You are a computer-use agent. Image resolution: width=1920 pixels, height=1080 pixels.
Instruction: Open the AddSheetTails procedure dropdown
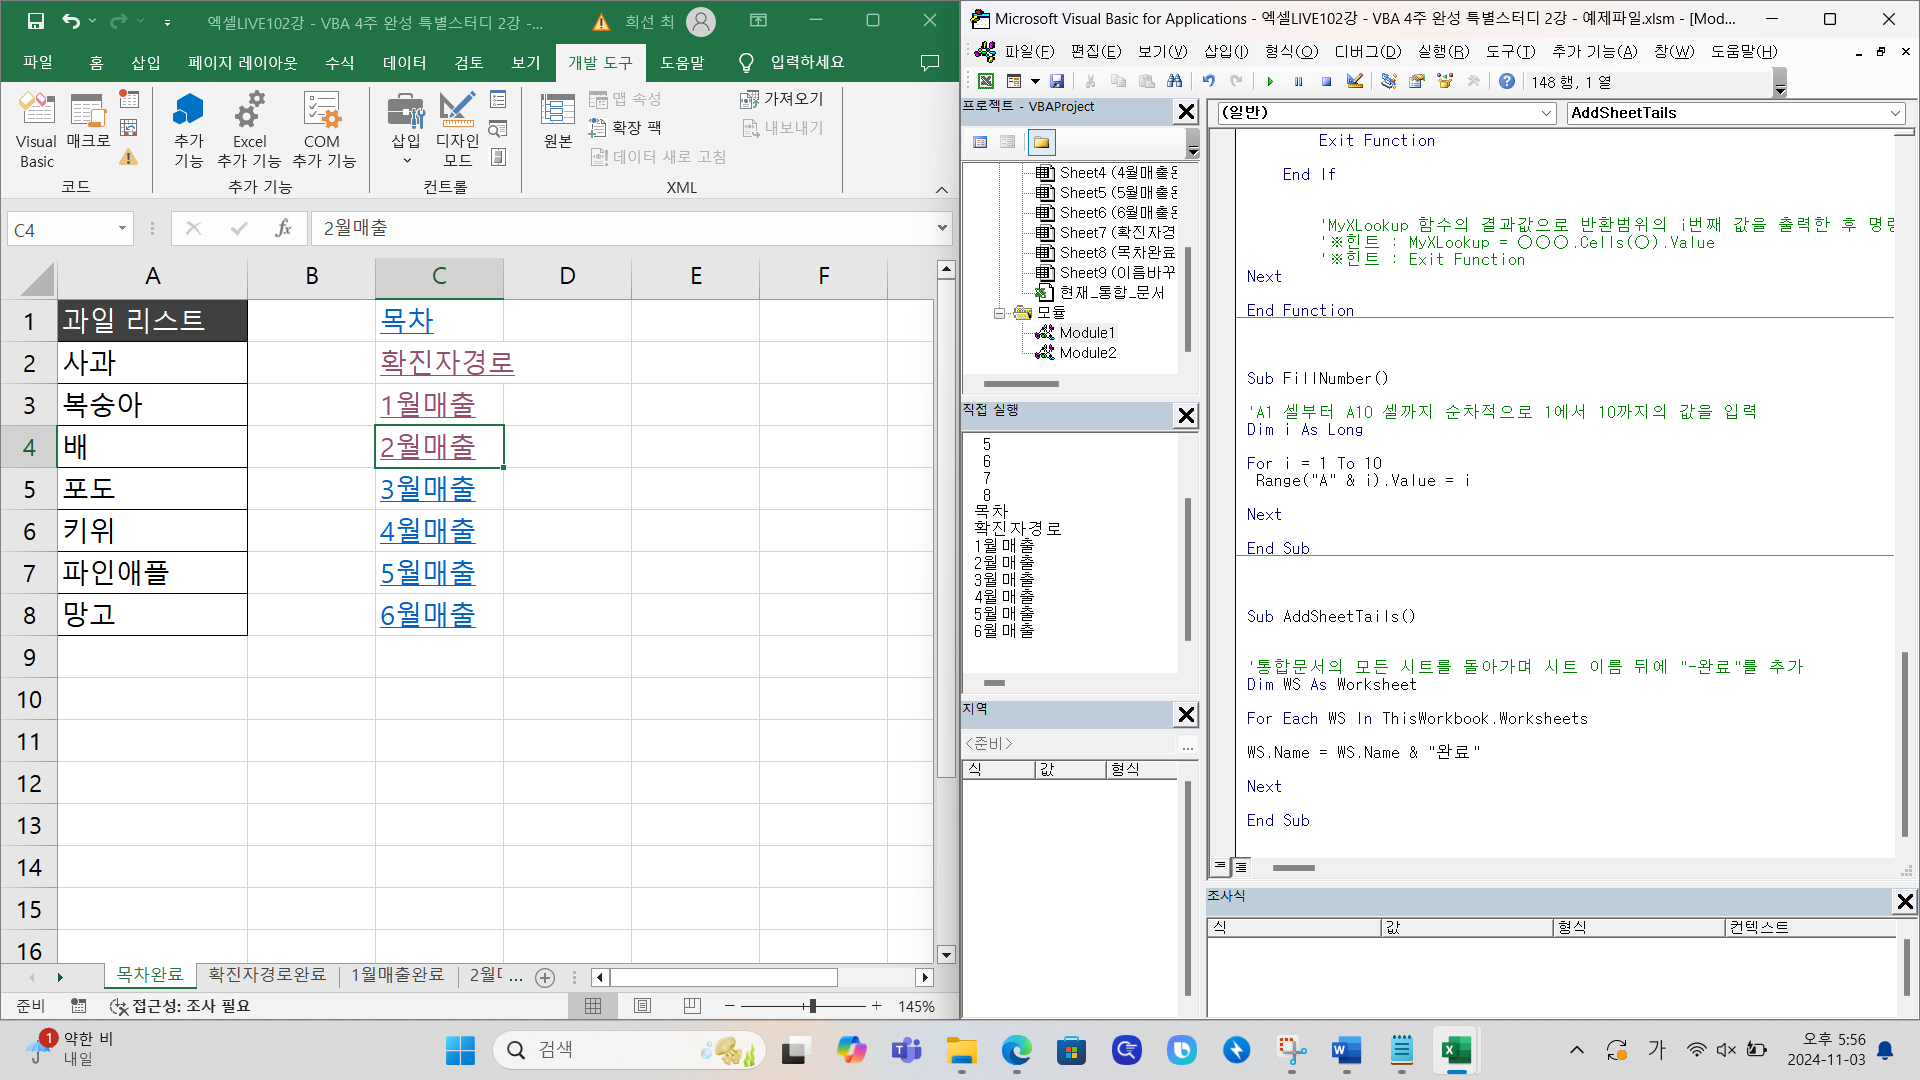1894,113
